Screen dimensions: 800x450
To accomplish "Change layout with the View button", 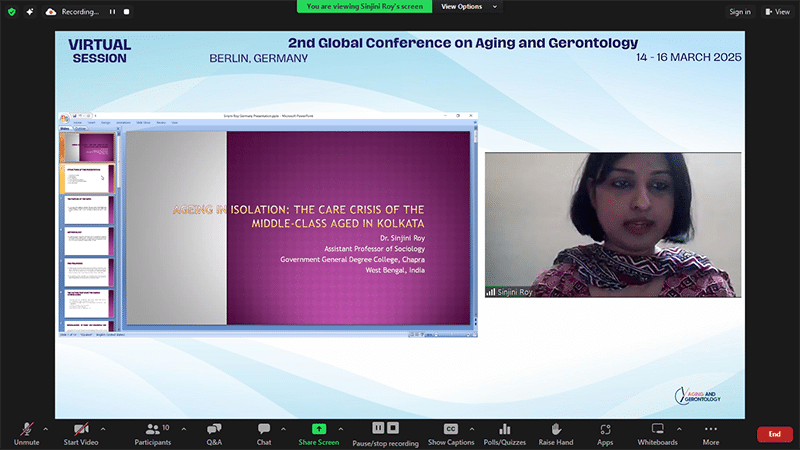I will coord(777,12).
